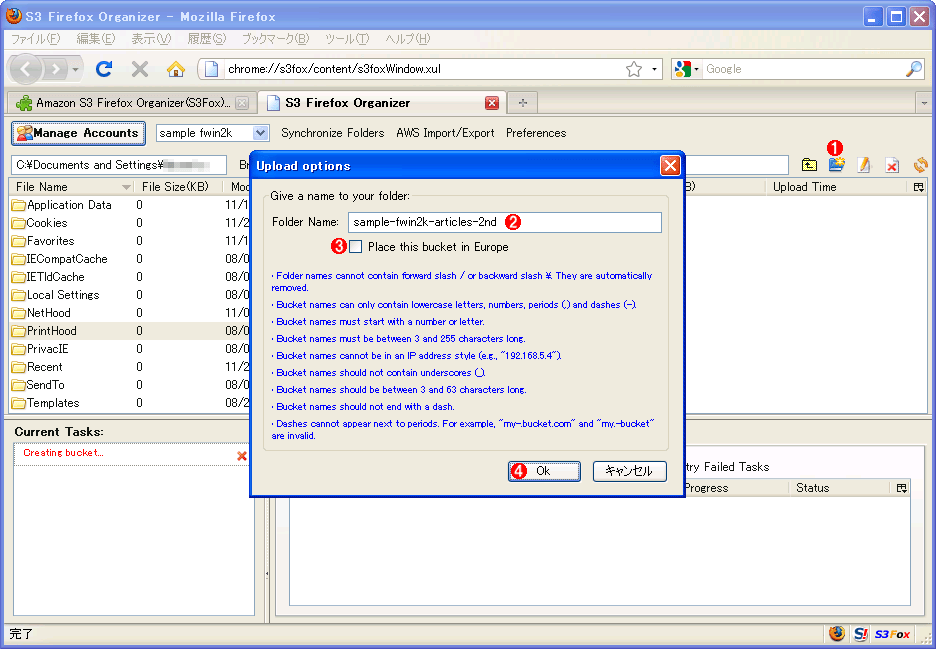The image size is (936, 649).
Task: Click the S3 up-one-folder icon
Action: click(809, 165)
